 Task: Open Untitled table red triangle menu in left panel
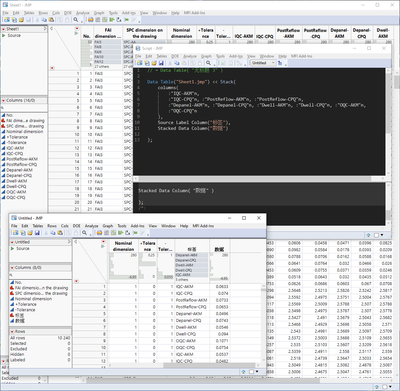coord(13,242)
